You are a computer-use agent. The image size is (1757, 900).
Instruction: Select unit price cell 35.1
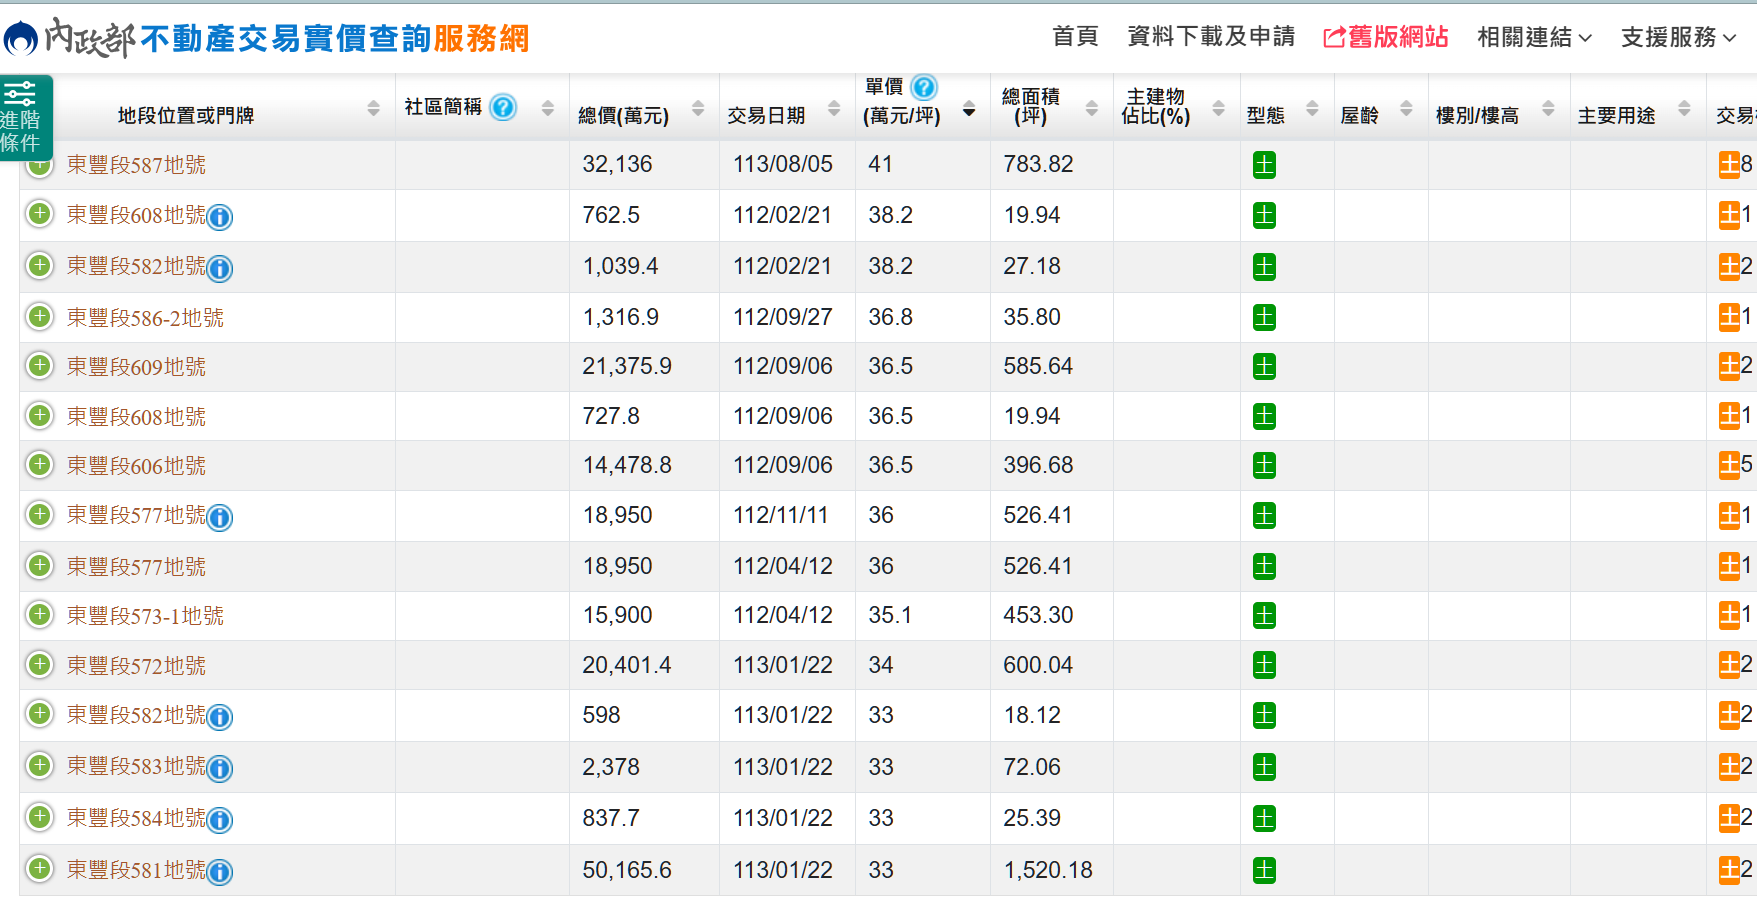(x=890, y=615)
